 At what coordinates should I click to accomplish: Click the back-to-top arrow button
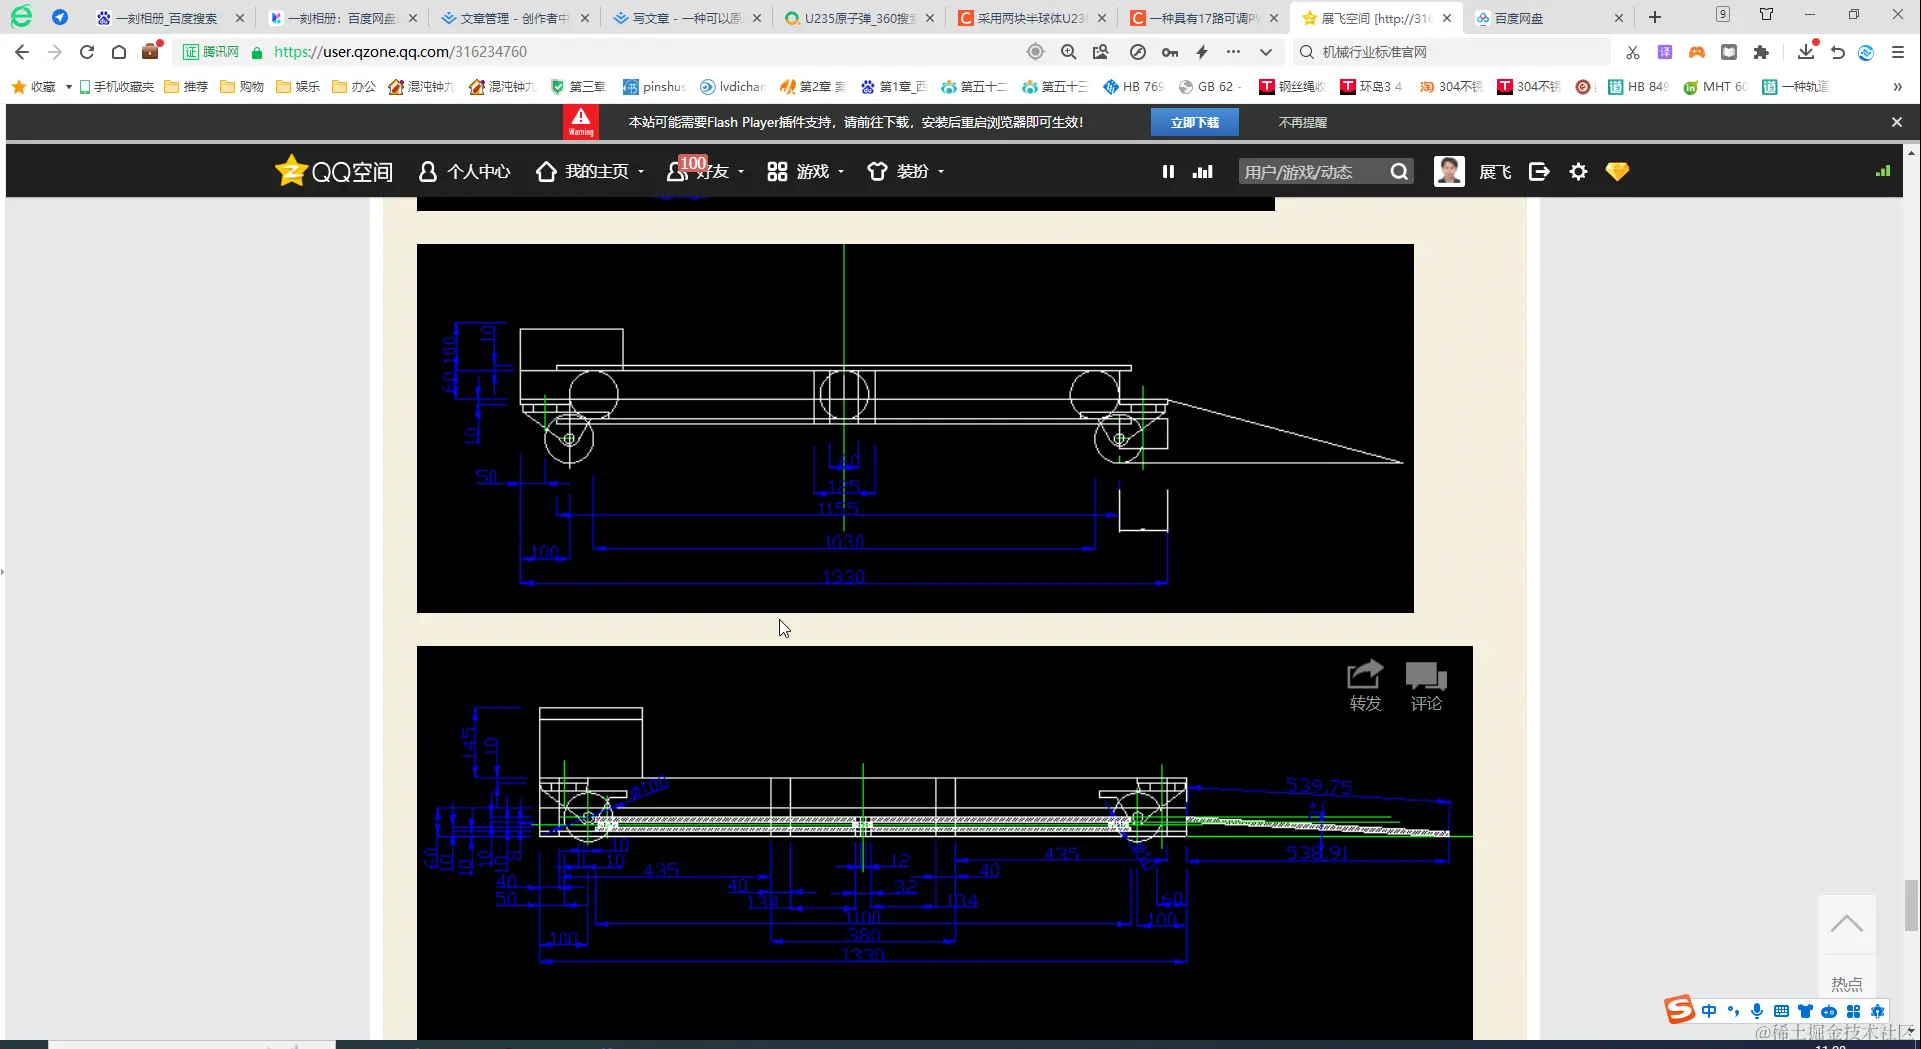click(1846, 924)
